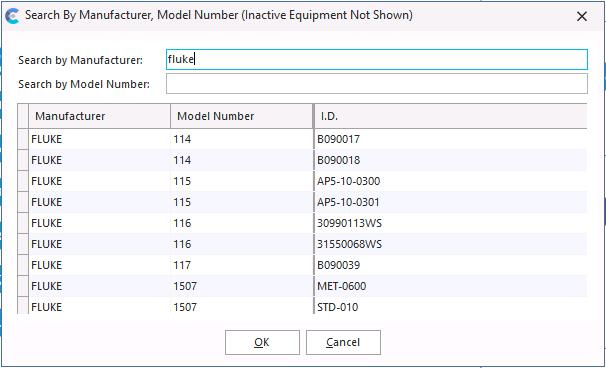Select the STD-010 I.D. cell

point(450,305)
